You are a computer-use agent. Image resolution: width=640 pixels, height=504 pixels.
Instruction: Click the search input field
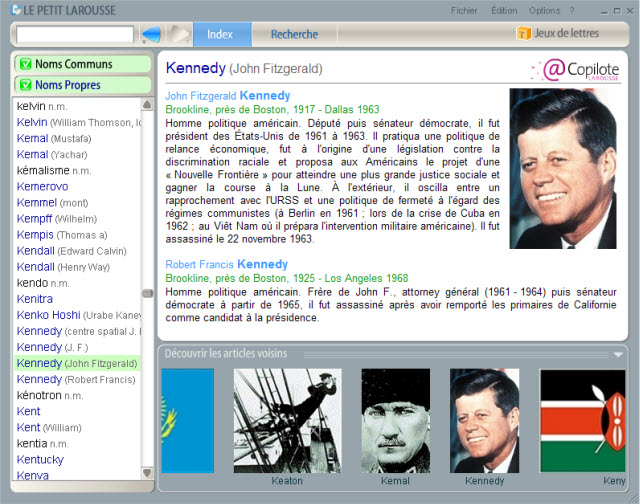[75, 35]
